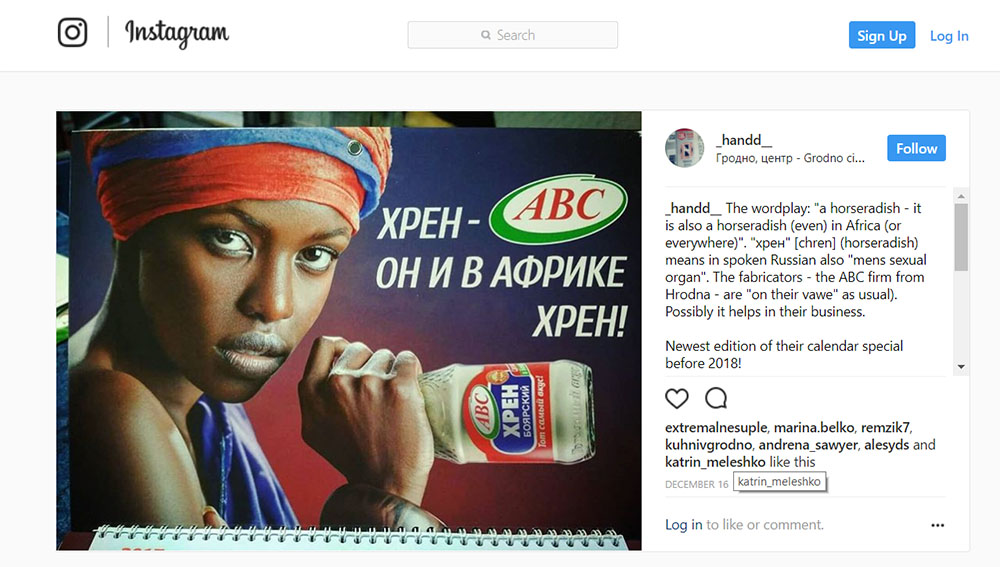Open _handd_ profile avatar picture
This screenshot has height=567, width=1000.
click(x=685, y=148)
